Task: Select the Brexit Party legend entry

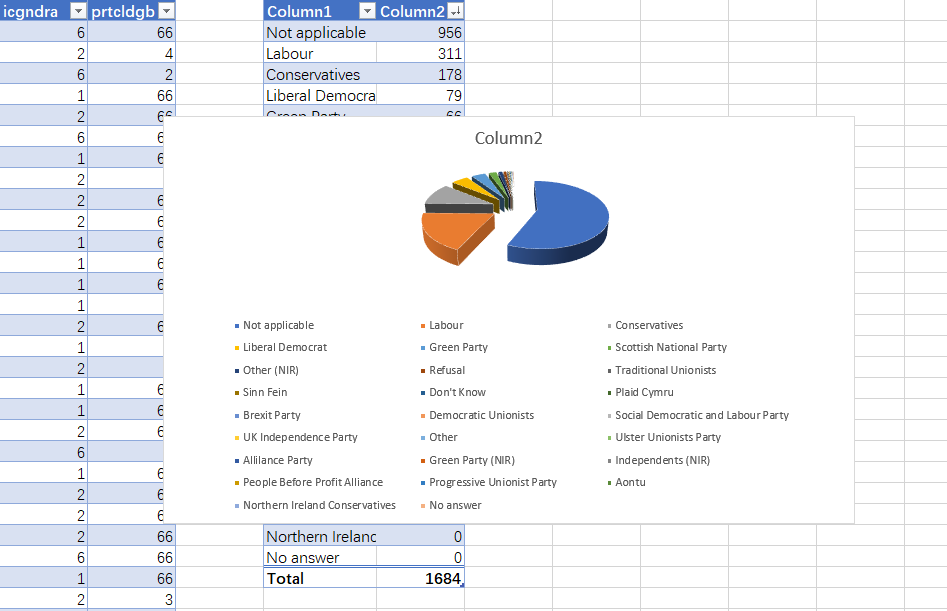Action: point(271,415)
